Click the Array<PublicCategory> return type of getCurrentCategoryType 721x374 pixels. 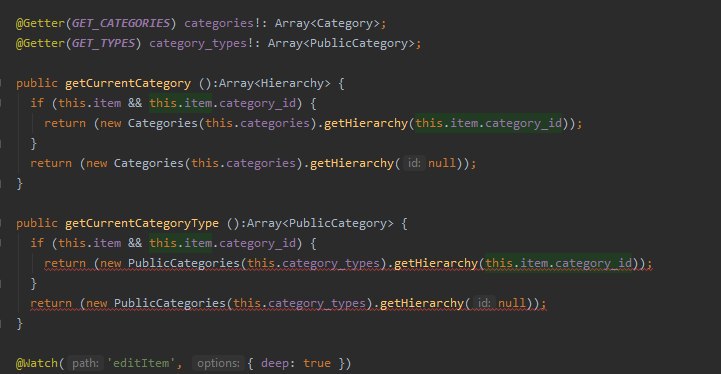(x=320, y=223)
